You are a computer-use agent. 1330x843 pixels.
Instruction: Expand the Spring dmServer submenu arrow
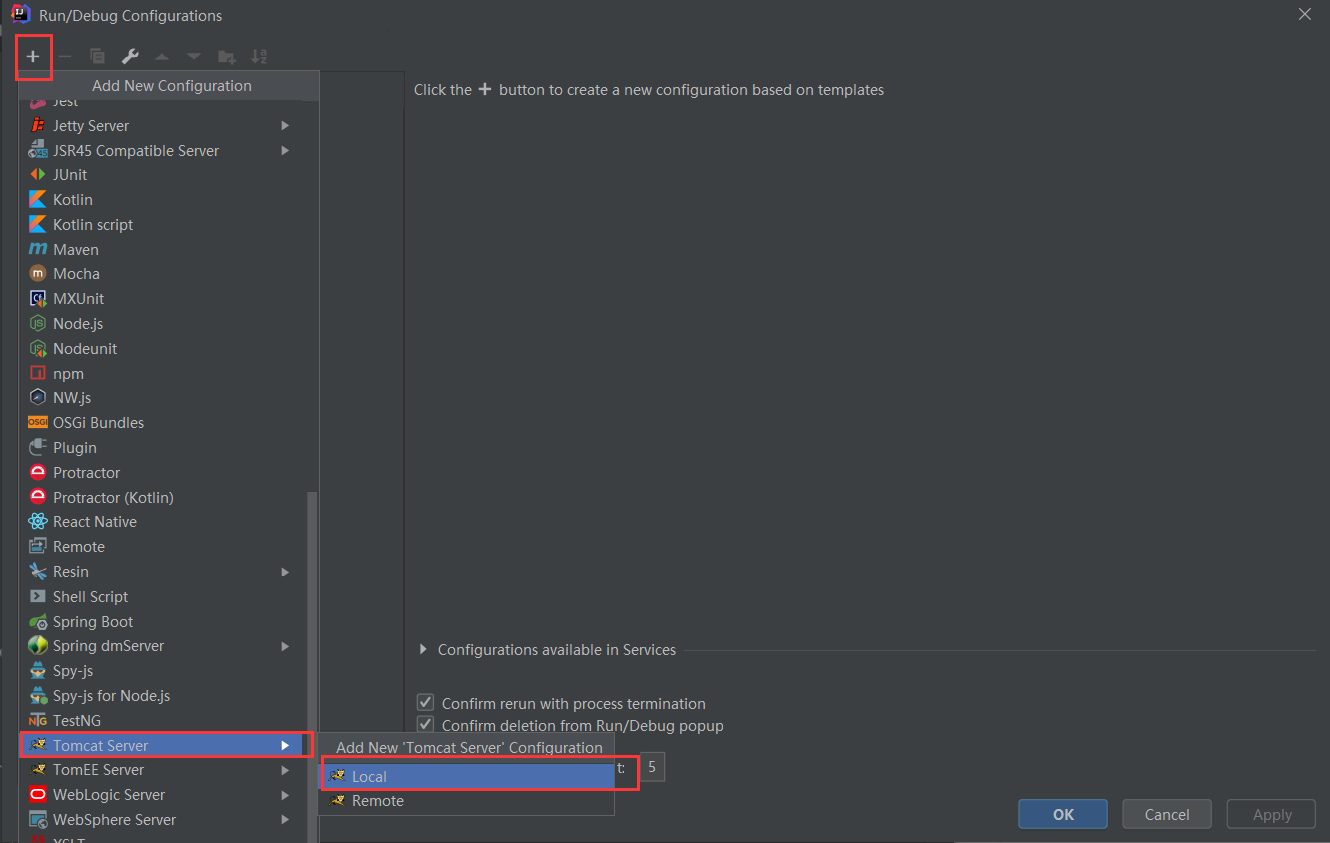pyautogui.click(x=285, y=646)
